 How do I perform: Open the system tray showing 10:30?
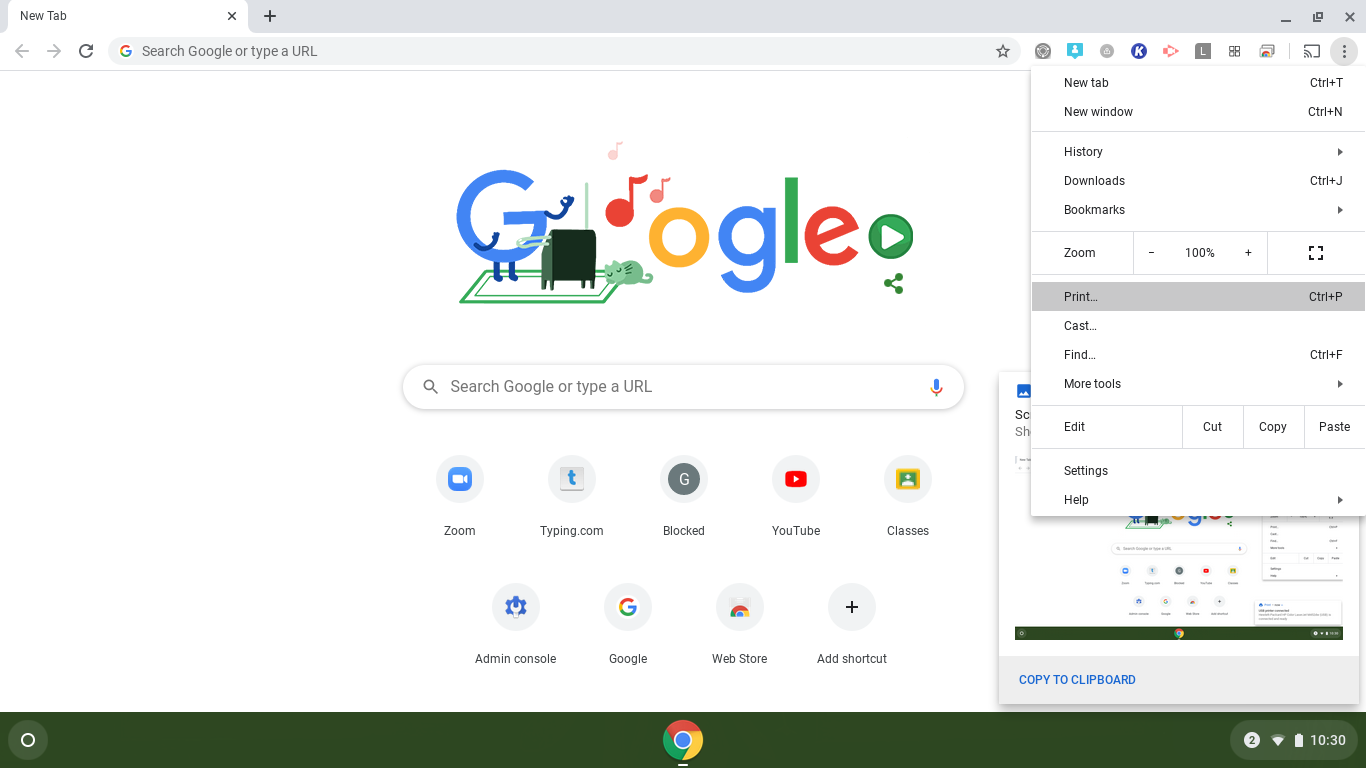point(1294,740)
